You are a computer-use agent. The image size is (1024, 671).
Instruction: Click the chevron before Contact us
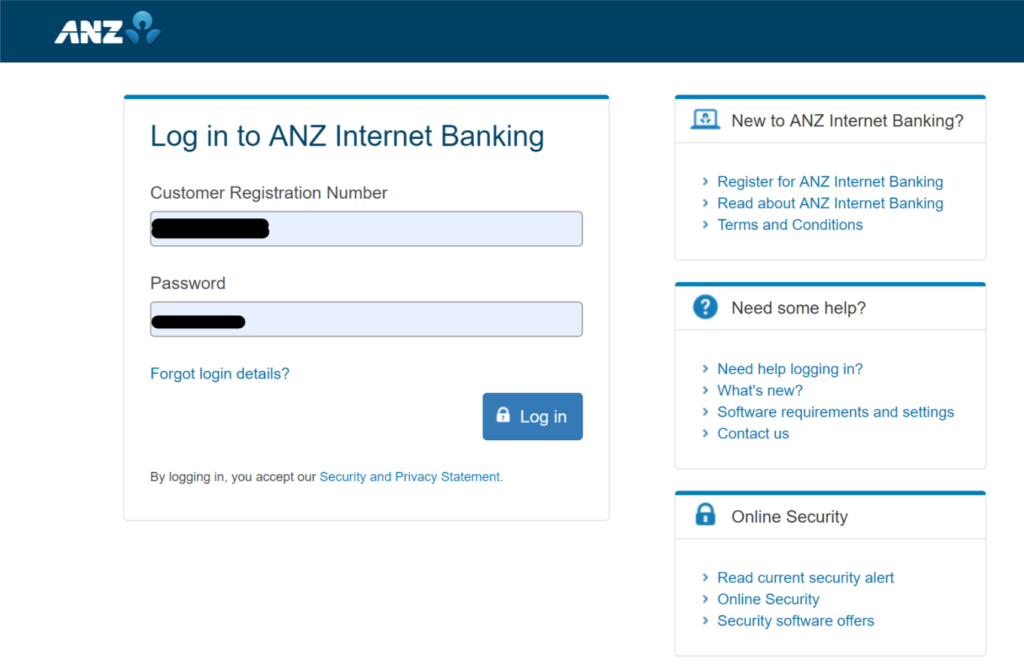[x=706, y=434]
